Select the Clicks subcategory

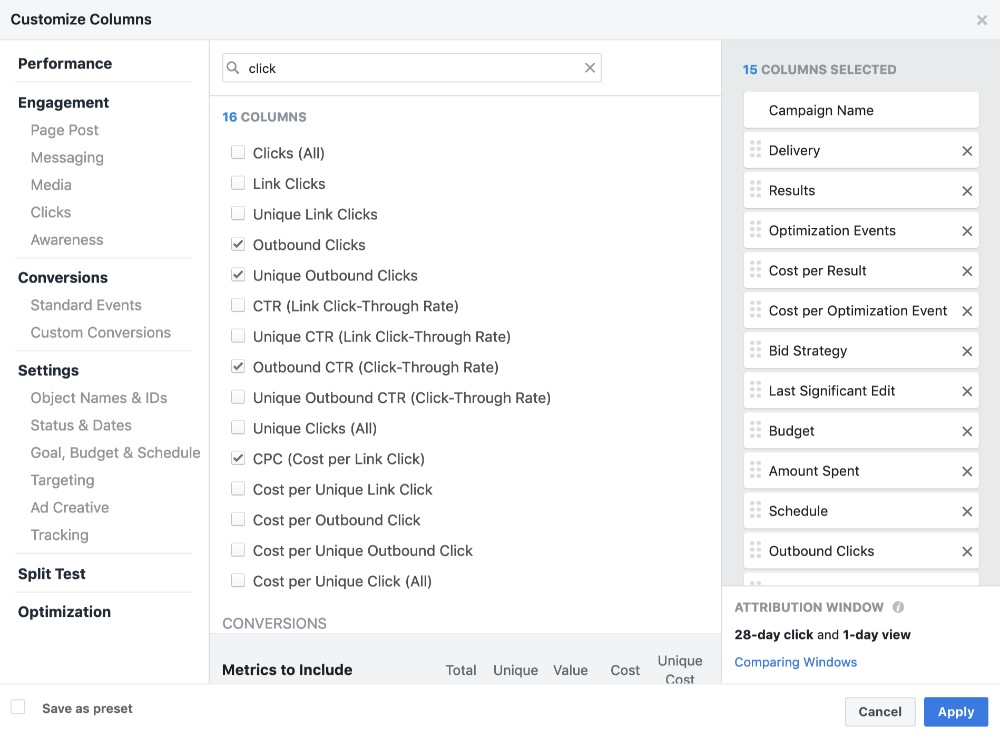[51, 212]
